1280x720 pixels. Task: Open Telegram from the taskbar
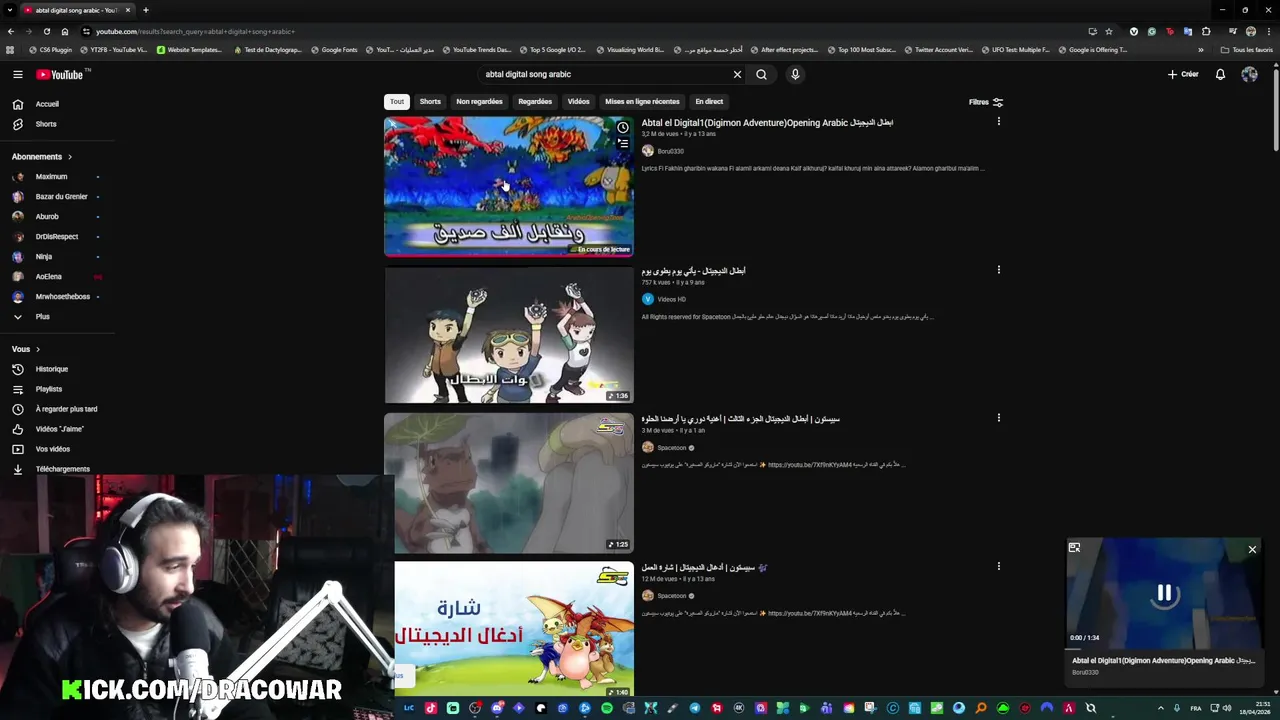tap(695, 708)
